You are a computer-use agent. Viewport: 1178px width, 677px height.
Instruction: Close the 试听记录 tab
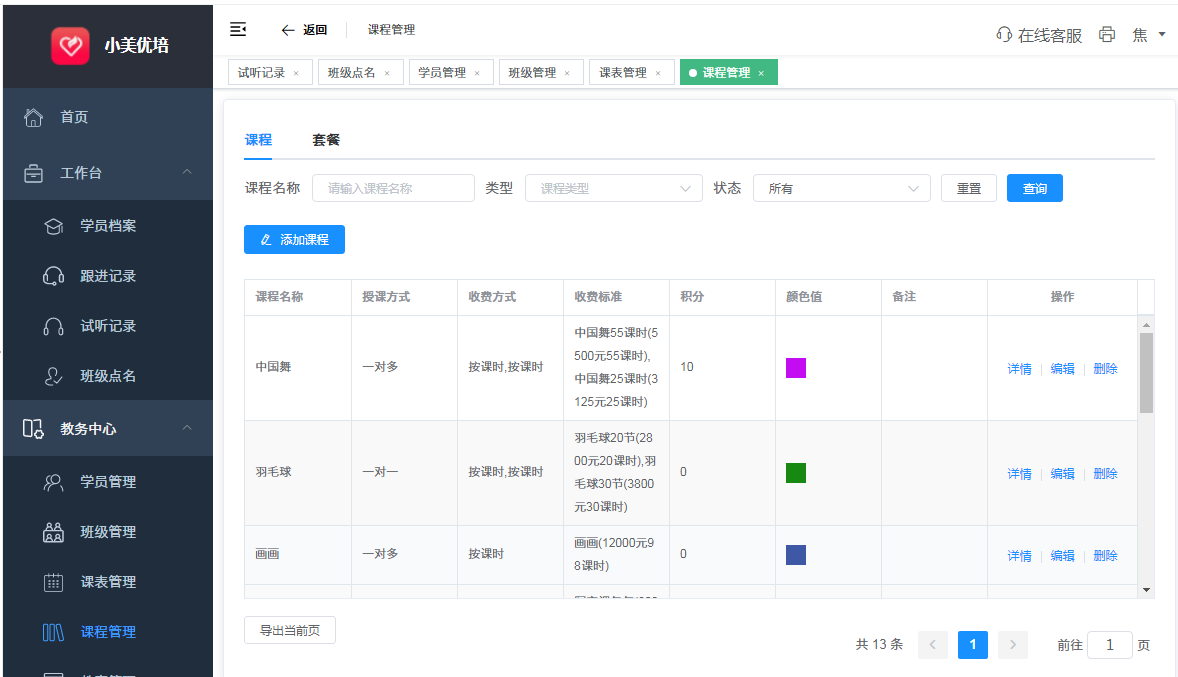(296, 73)
